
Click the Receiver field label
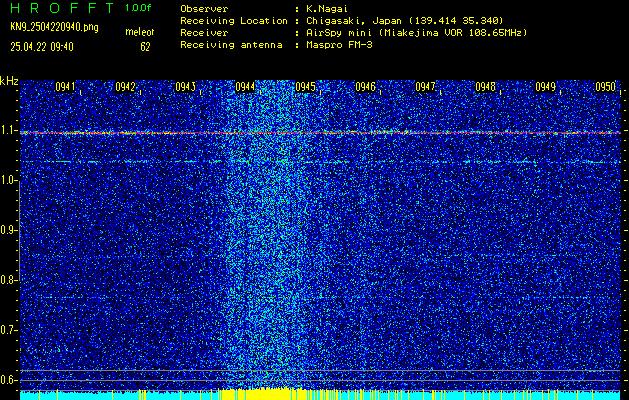[204, 33]
